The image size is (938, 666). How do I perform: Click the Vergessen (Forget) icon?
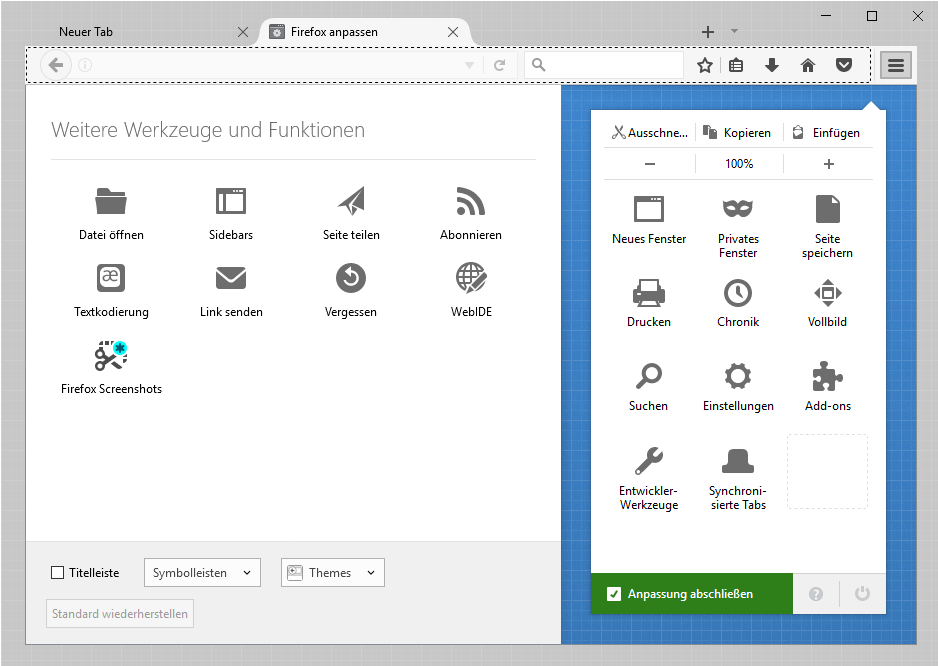pyautogui.click(x=351, y=278)
